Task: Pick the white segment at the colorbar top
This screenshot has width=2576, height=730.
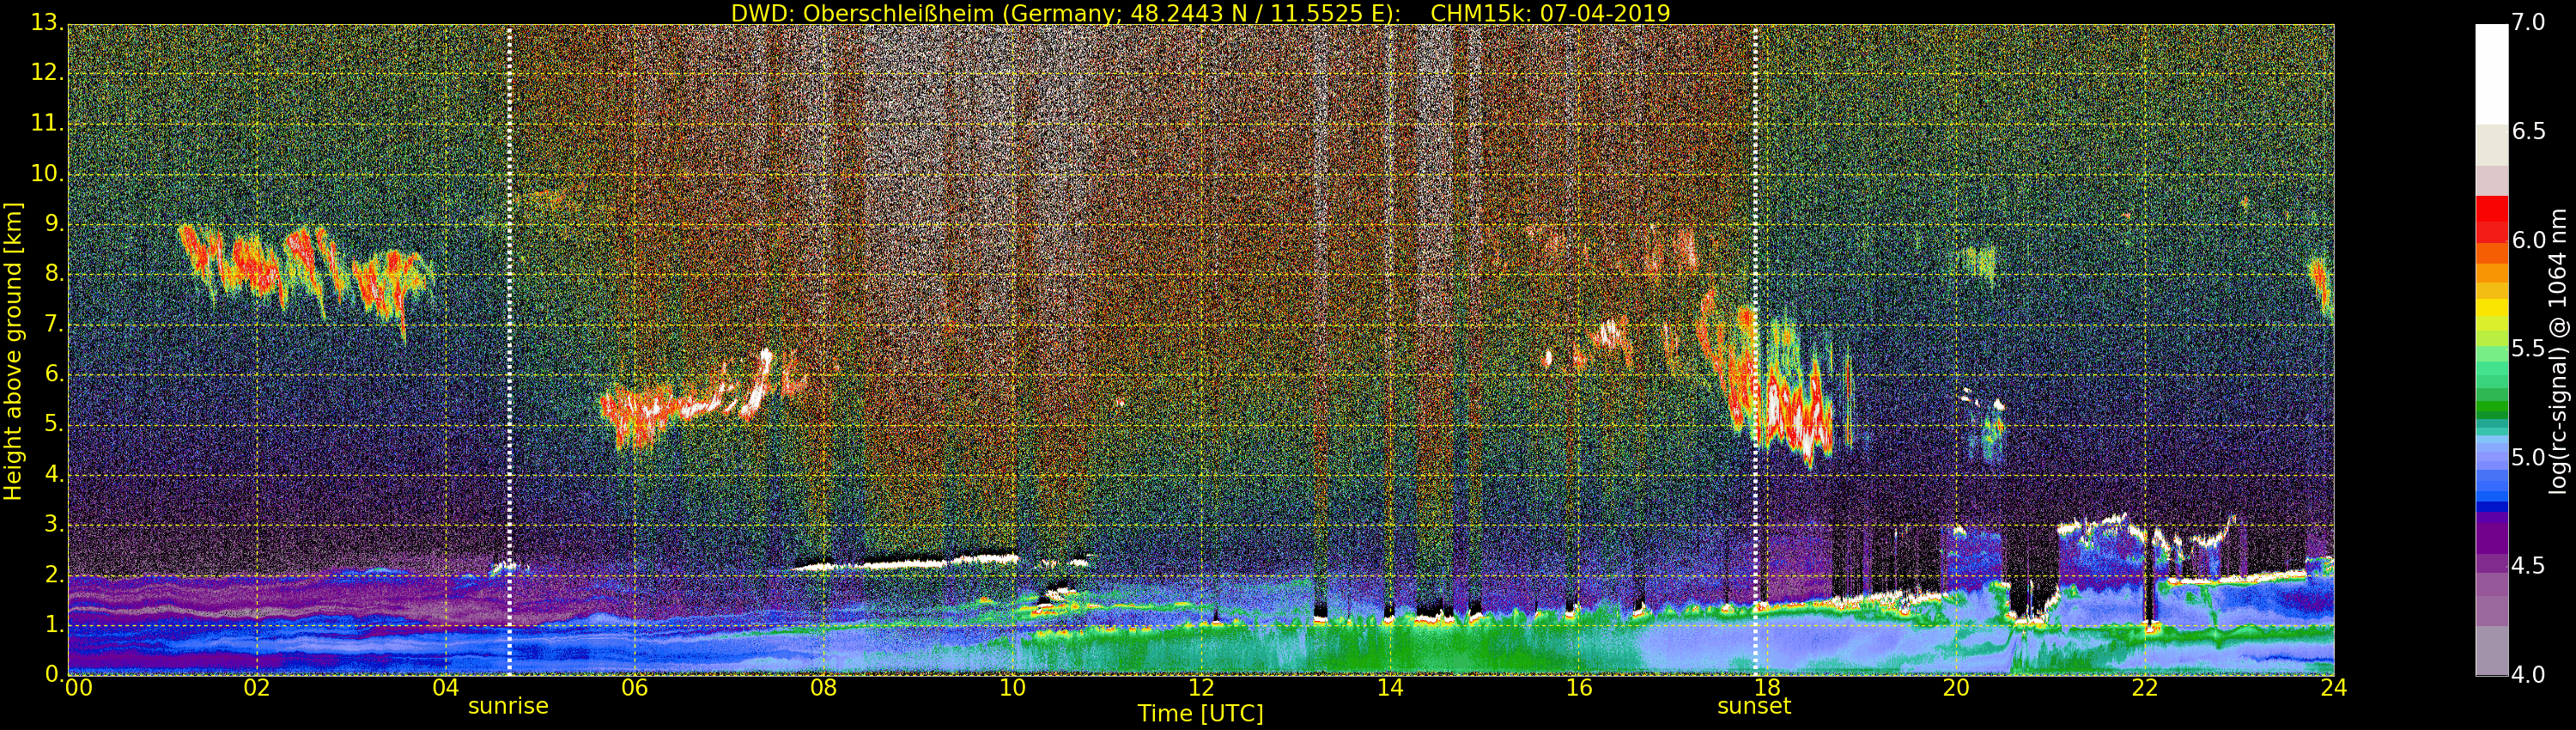Action: [x=2491, y=74]
